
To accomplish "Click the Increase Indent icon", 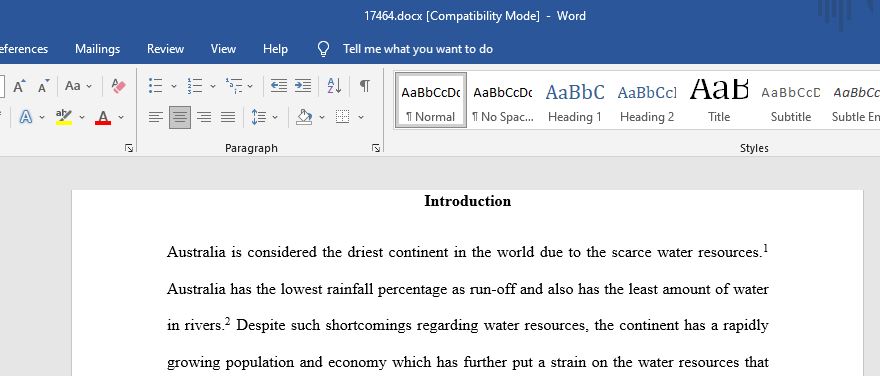I will point(302,86).
